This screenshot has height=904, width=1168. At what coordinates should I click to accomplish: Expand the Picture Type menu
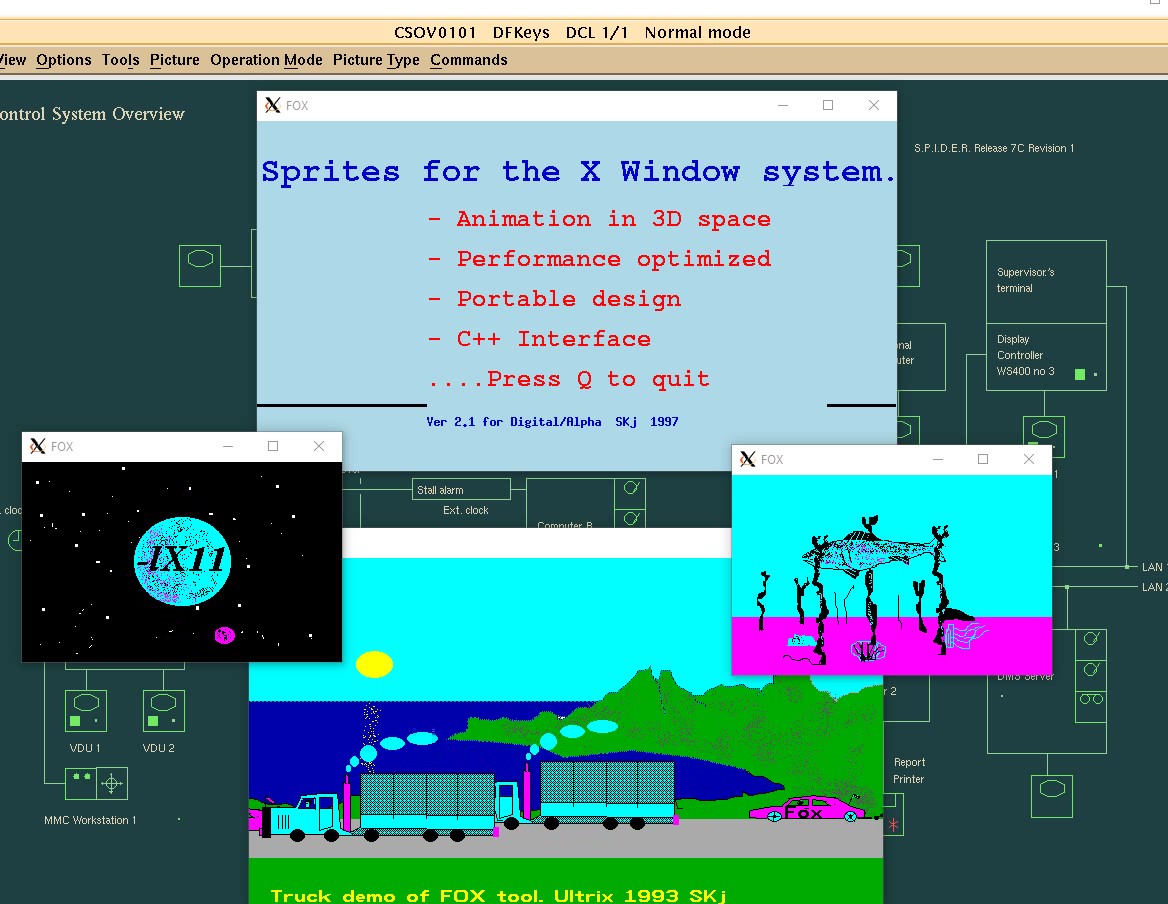376,60
